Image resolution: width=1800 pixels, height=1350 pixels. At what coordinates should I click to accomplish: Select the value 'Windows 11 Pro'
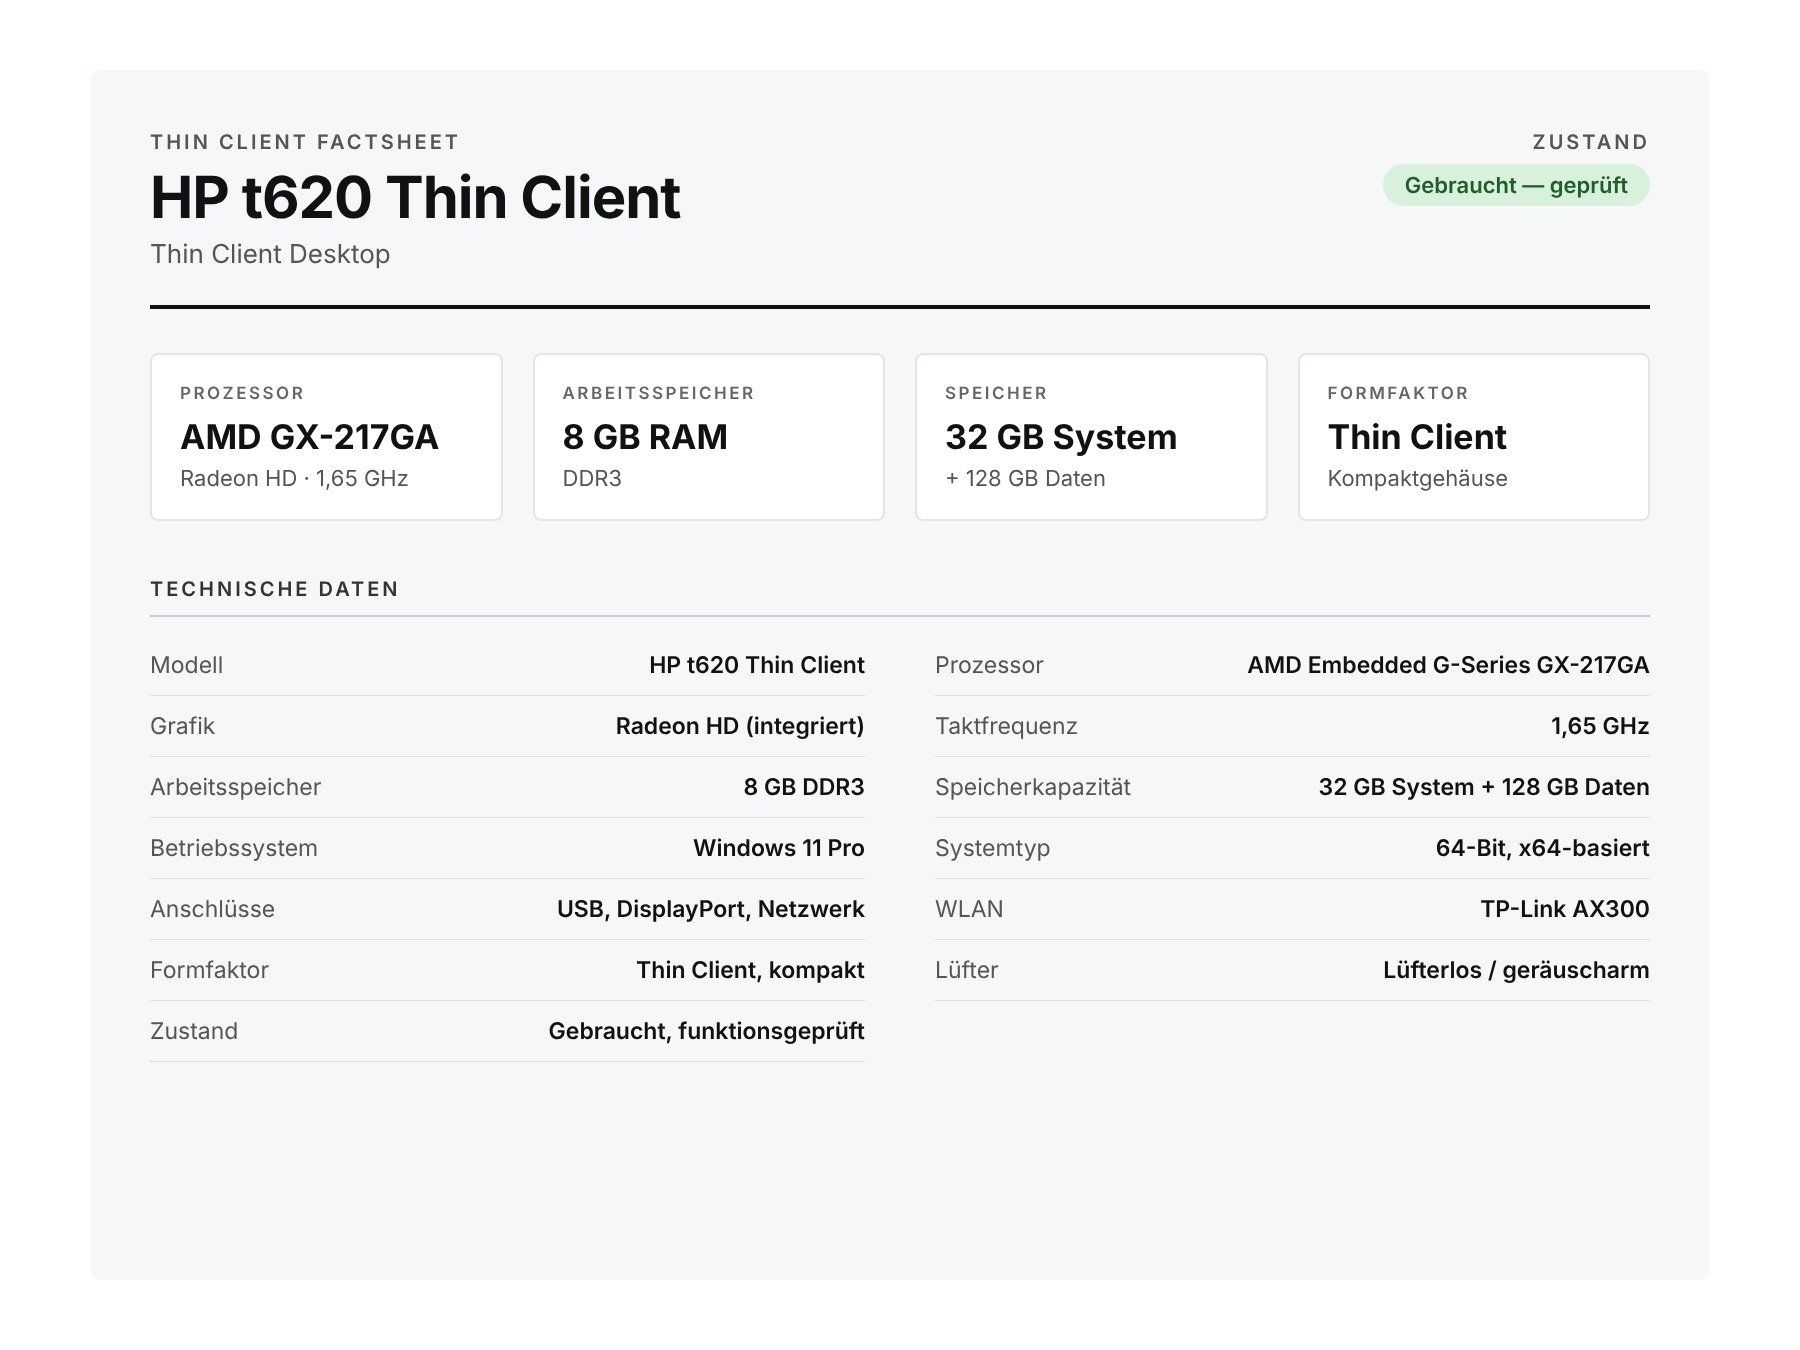[x=779, y=848]
